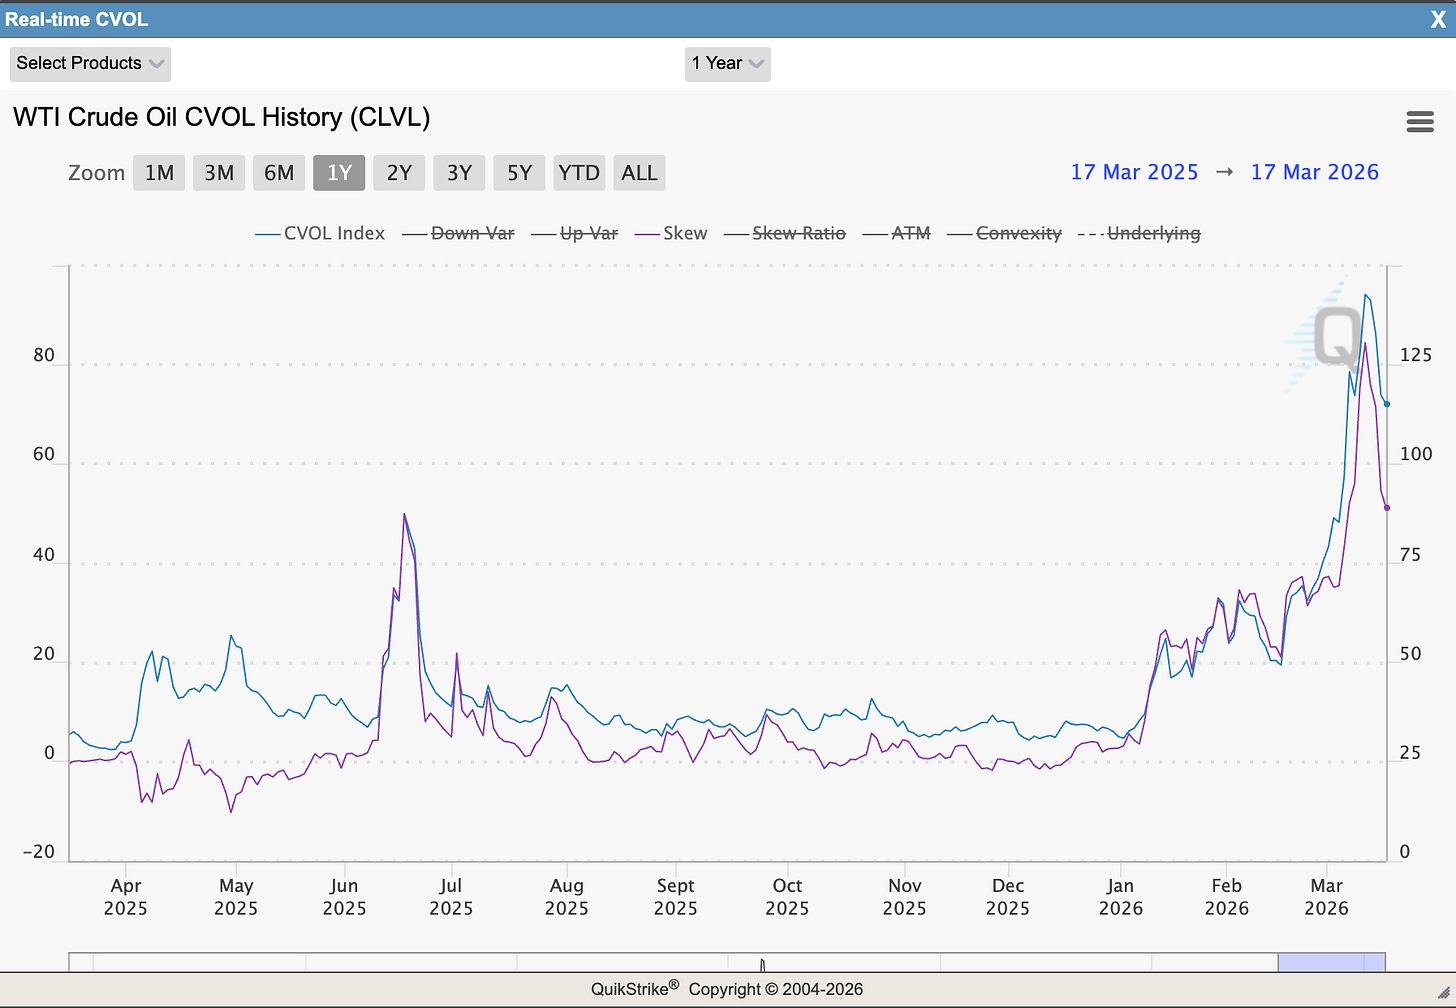Hide the Skew series in legend
Viewport: 1456px width, 1008px height.
tap(671, 233)
